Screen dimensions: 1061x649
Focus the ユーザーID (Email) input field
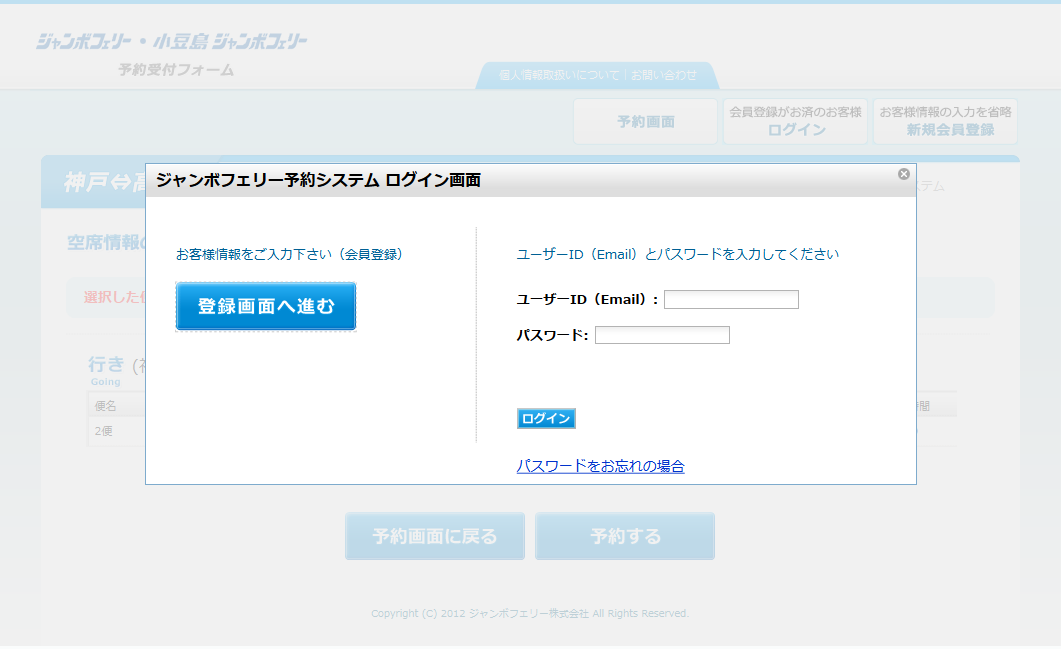click(731, 299)
